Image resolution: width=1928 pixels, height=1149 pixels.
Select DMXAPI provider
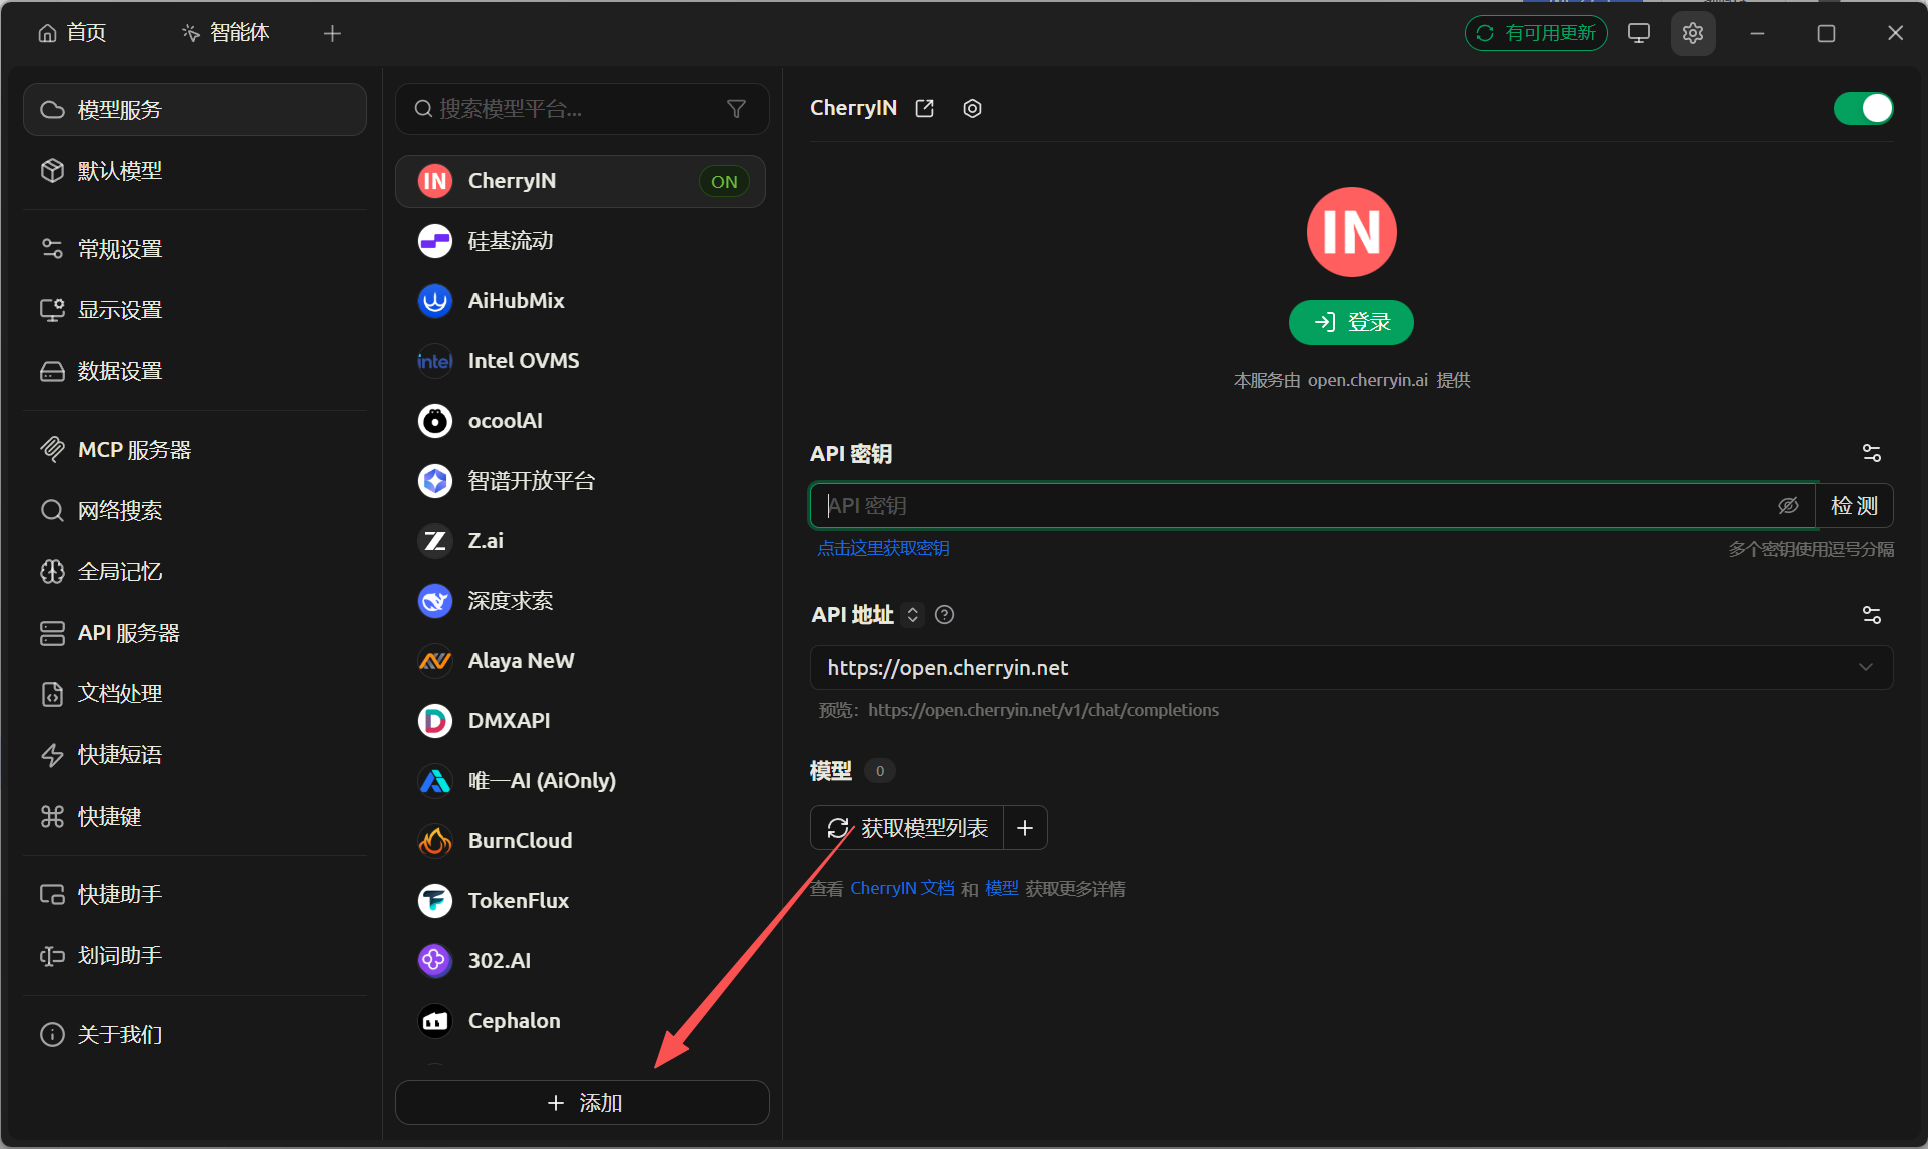click(580, 721)
